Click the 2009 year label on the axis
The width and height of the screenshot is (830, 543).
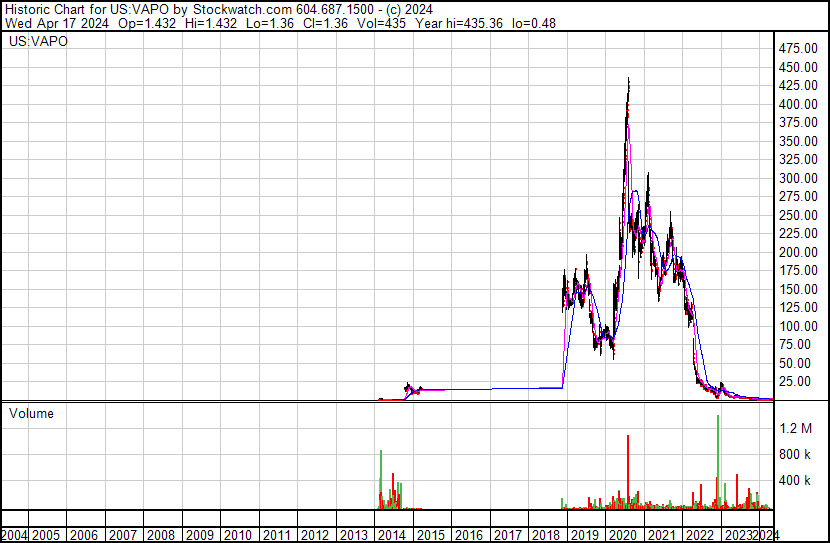[x=200, y=535]
